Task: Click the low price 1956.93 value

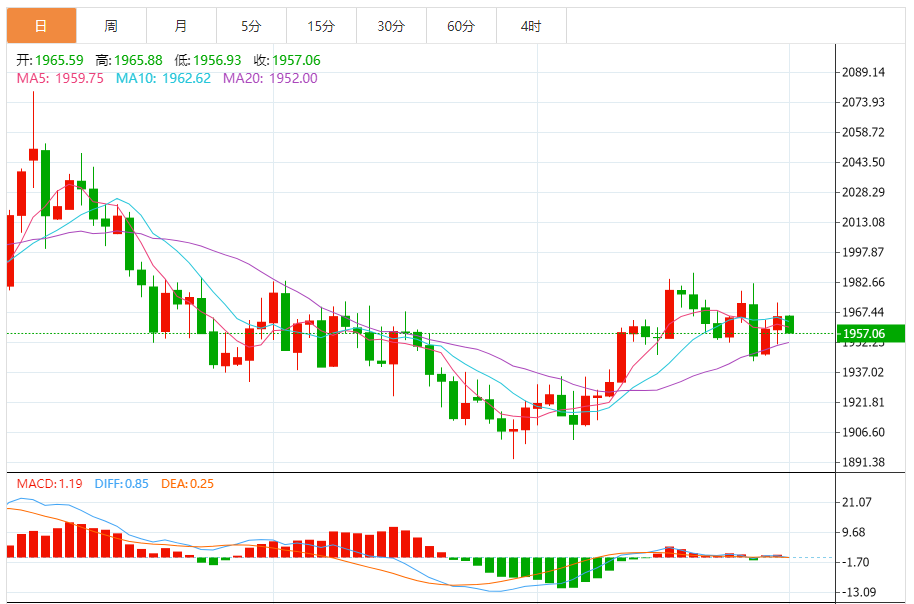Action: point(217,60)
